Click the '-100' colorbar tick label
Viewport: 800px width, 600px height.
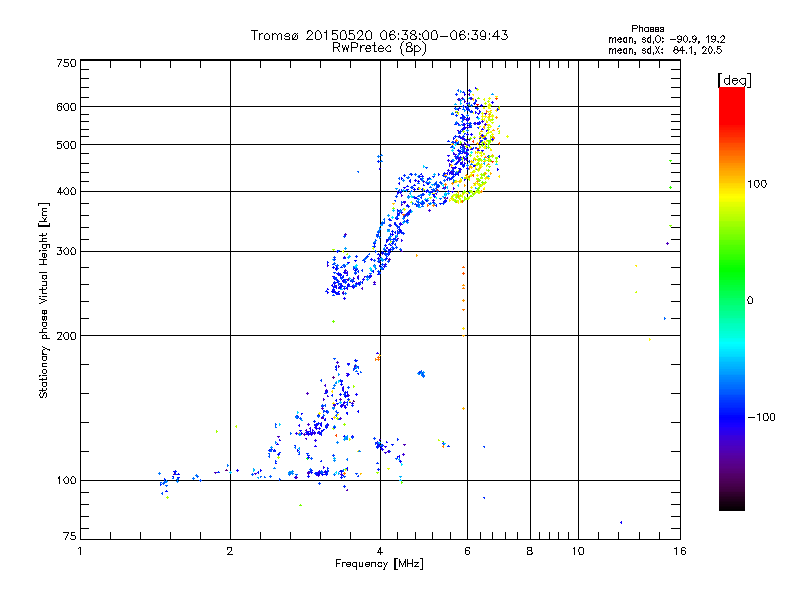pos(762,417)
